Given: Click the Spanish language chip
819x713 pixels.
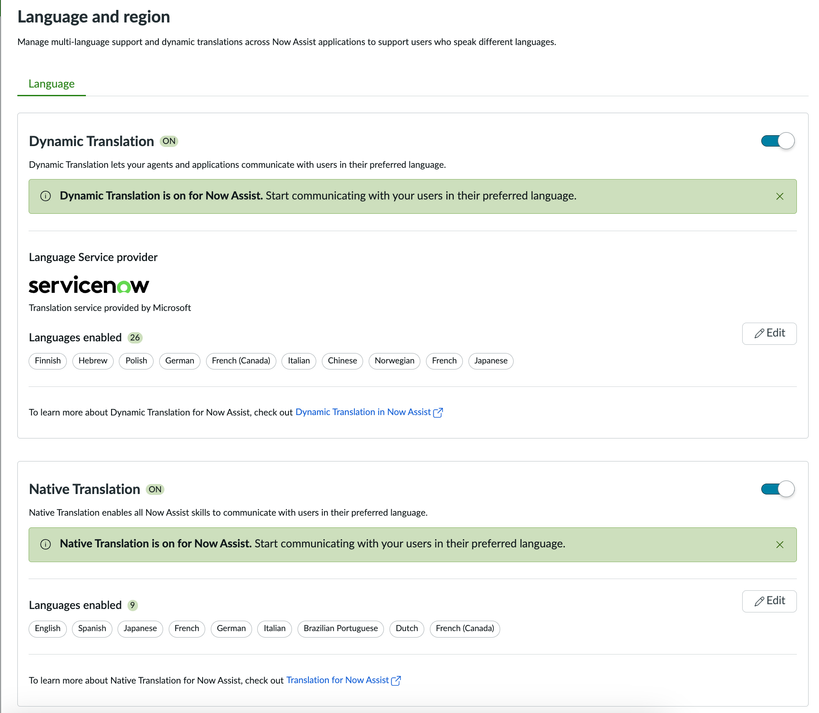Looking at the screenshot, I should point(92,628).
